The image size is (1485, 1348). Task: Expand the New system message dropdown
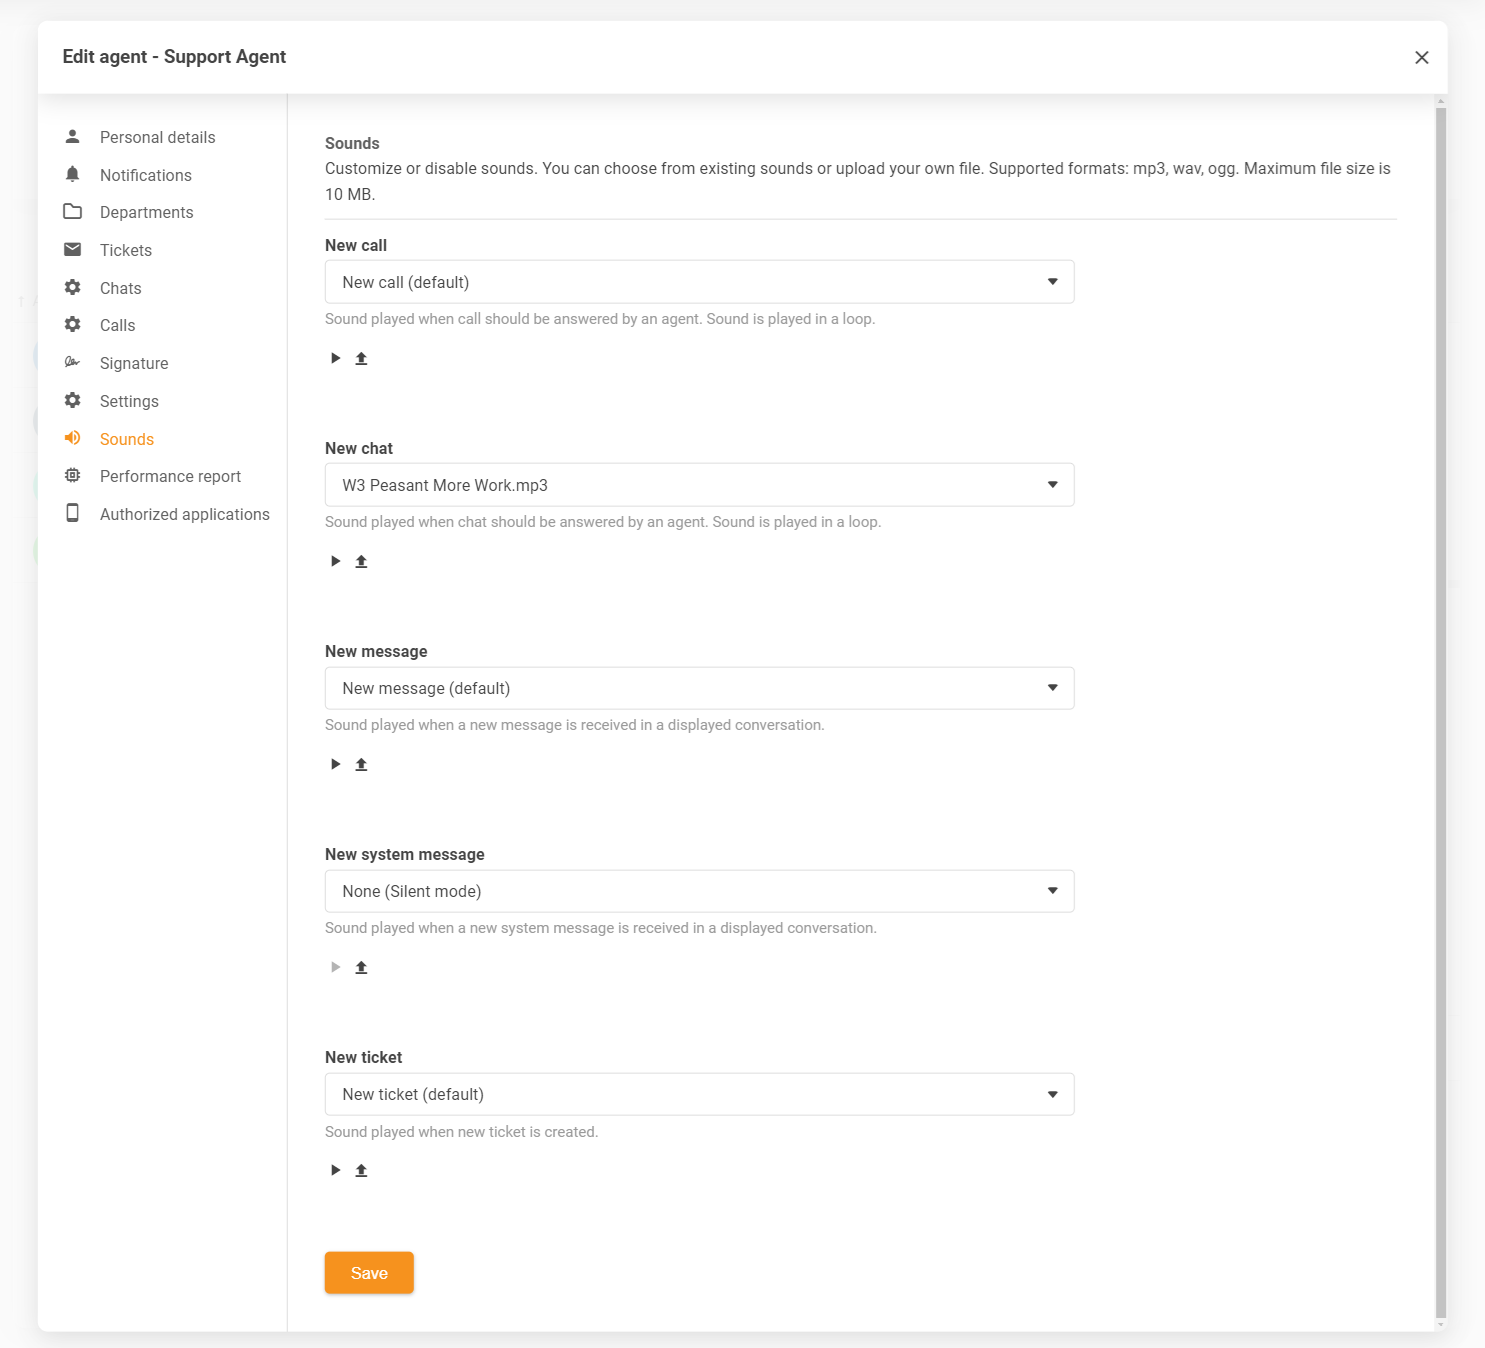(x=699, y=891)
